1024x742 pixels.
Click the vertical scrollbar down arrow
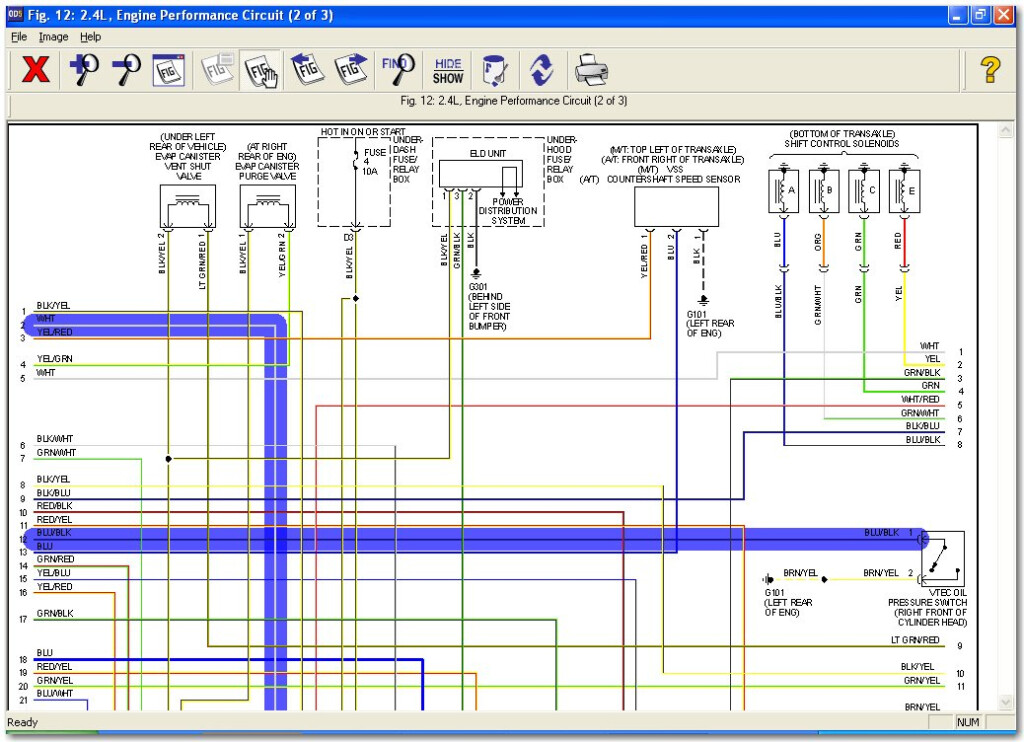[x=1006, y=702]
